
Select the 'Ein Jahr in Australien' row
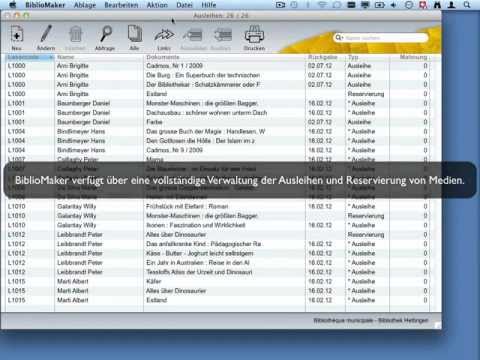218,262
